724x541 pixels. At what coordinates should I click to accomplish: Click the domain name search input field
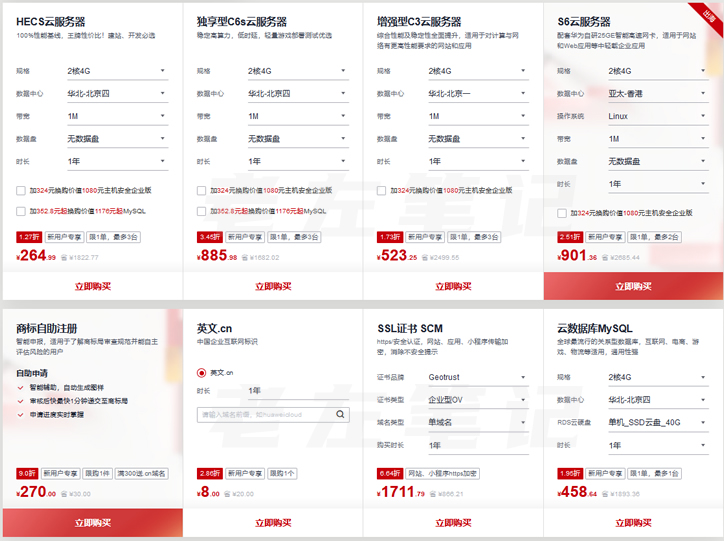point(264,413)
